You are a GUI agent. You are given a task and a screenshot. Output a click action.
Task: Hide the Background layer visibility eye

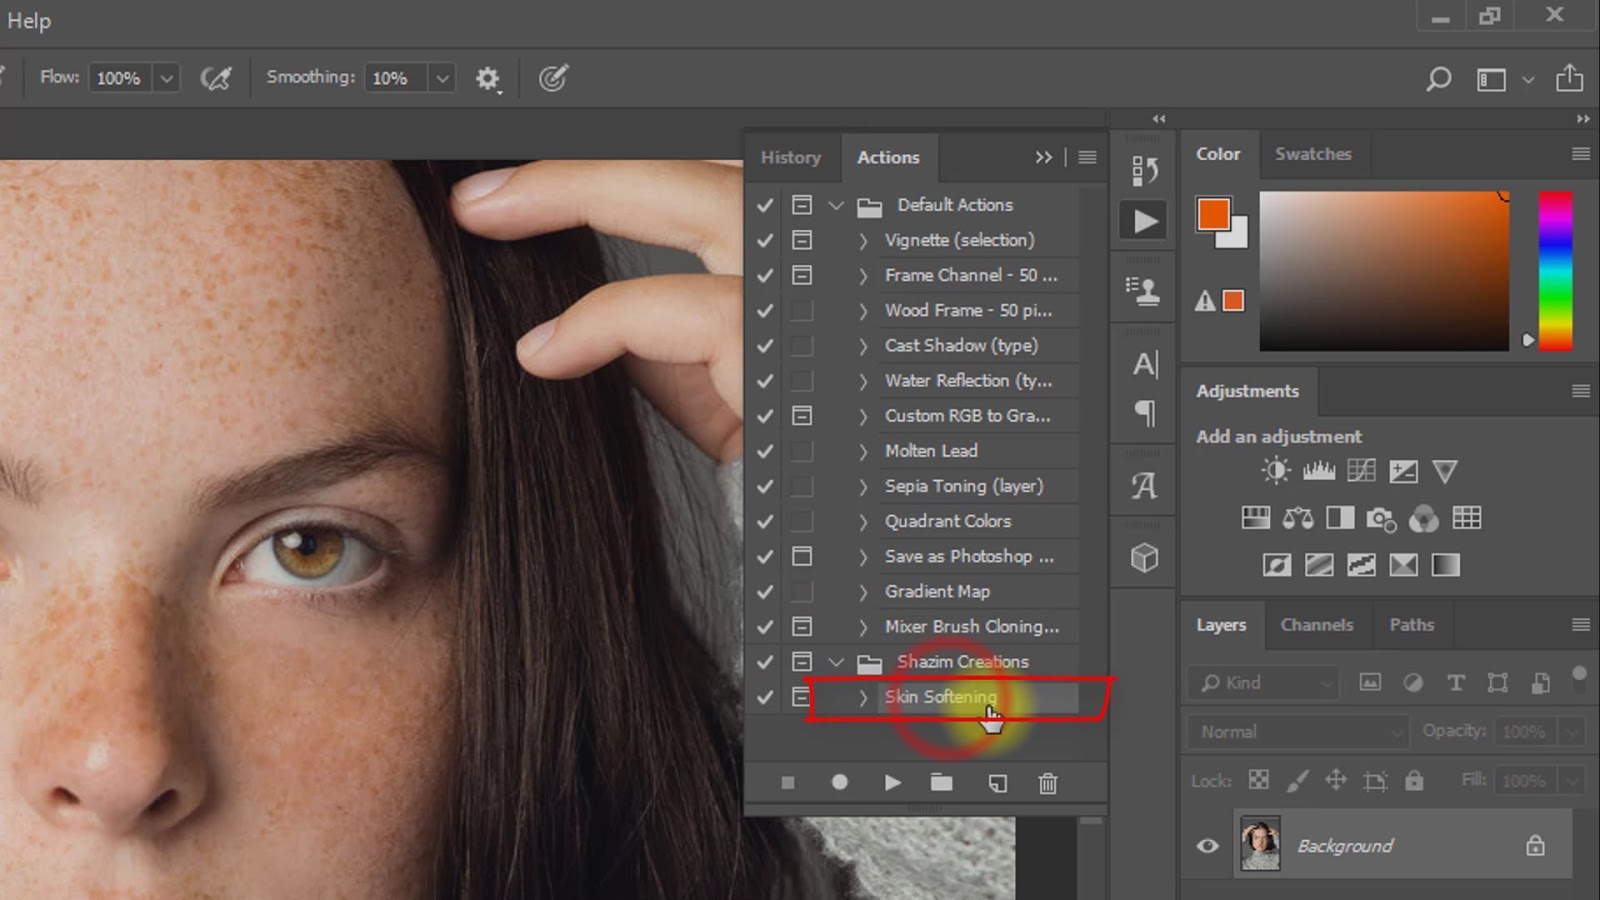1208,846
